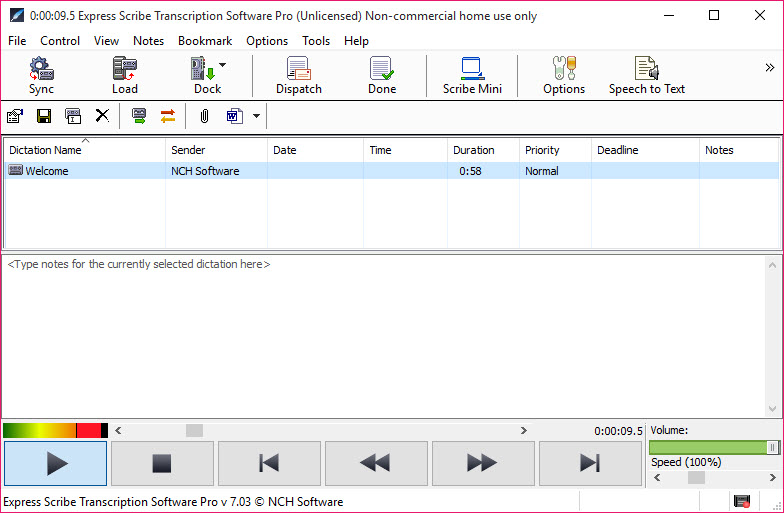Increase speed with the right arrow
This screenshot has width=784, height=513.
coord(772,478)
